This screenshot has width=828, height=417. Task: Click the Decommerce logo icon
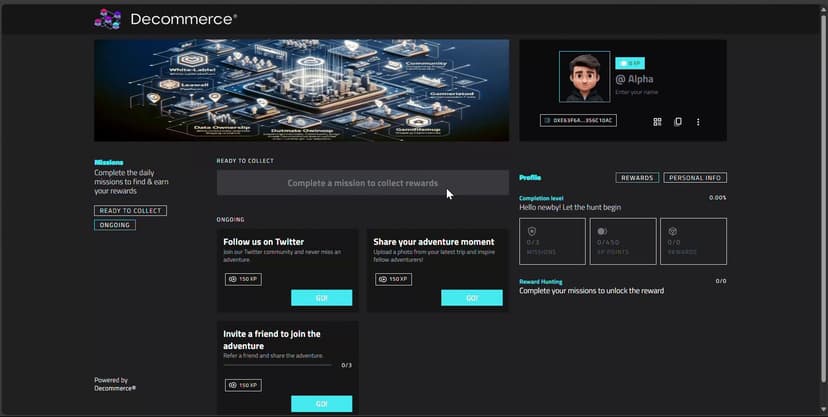[x=107, y=18]
